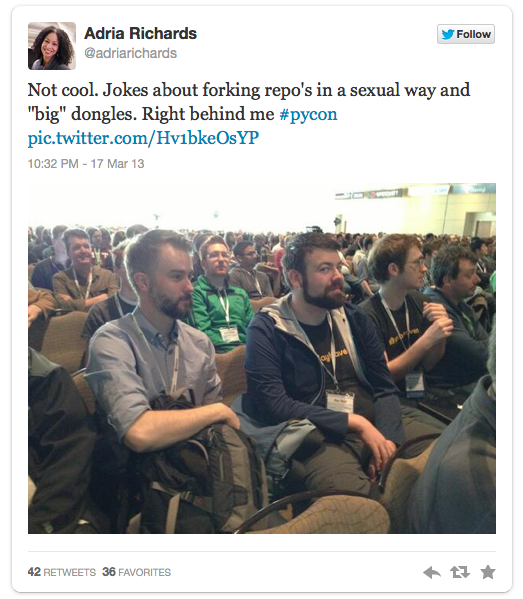
Task: Click the '17 Mar 13' date text
Action: click(x=117, y=164)
